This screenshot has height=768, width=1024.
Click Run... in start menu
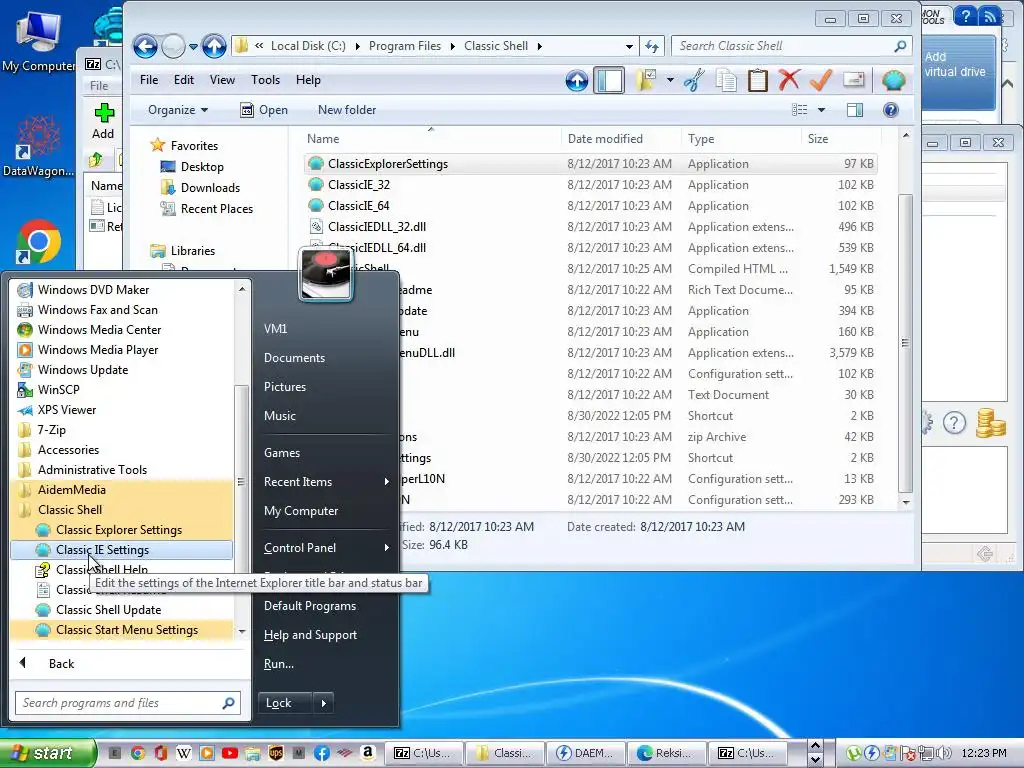pos(279,664)
